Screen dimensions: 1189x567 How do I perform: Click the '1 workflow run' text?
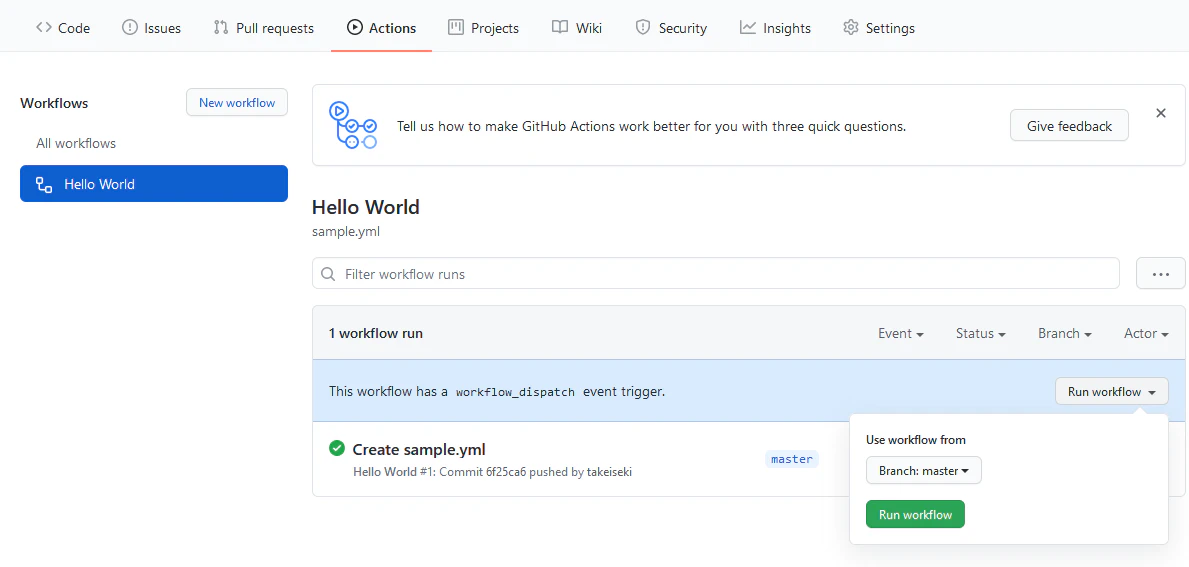coord(376,334)
